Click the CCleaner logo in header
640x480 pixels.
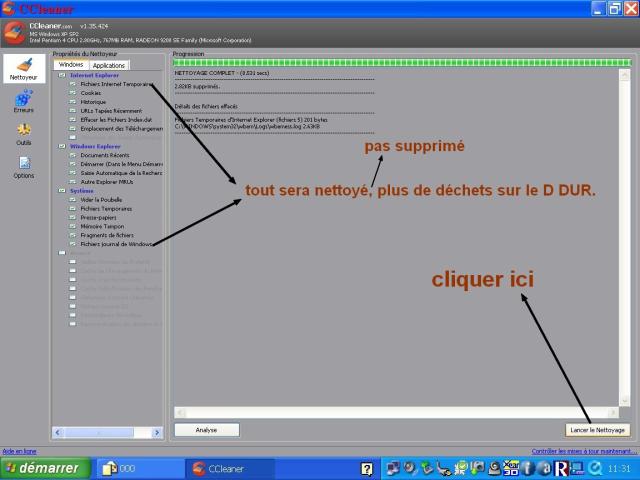(15, 33)
